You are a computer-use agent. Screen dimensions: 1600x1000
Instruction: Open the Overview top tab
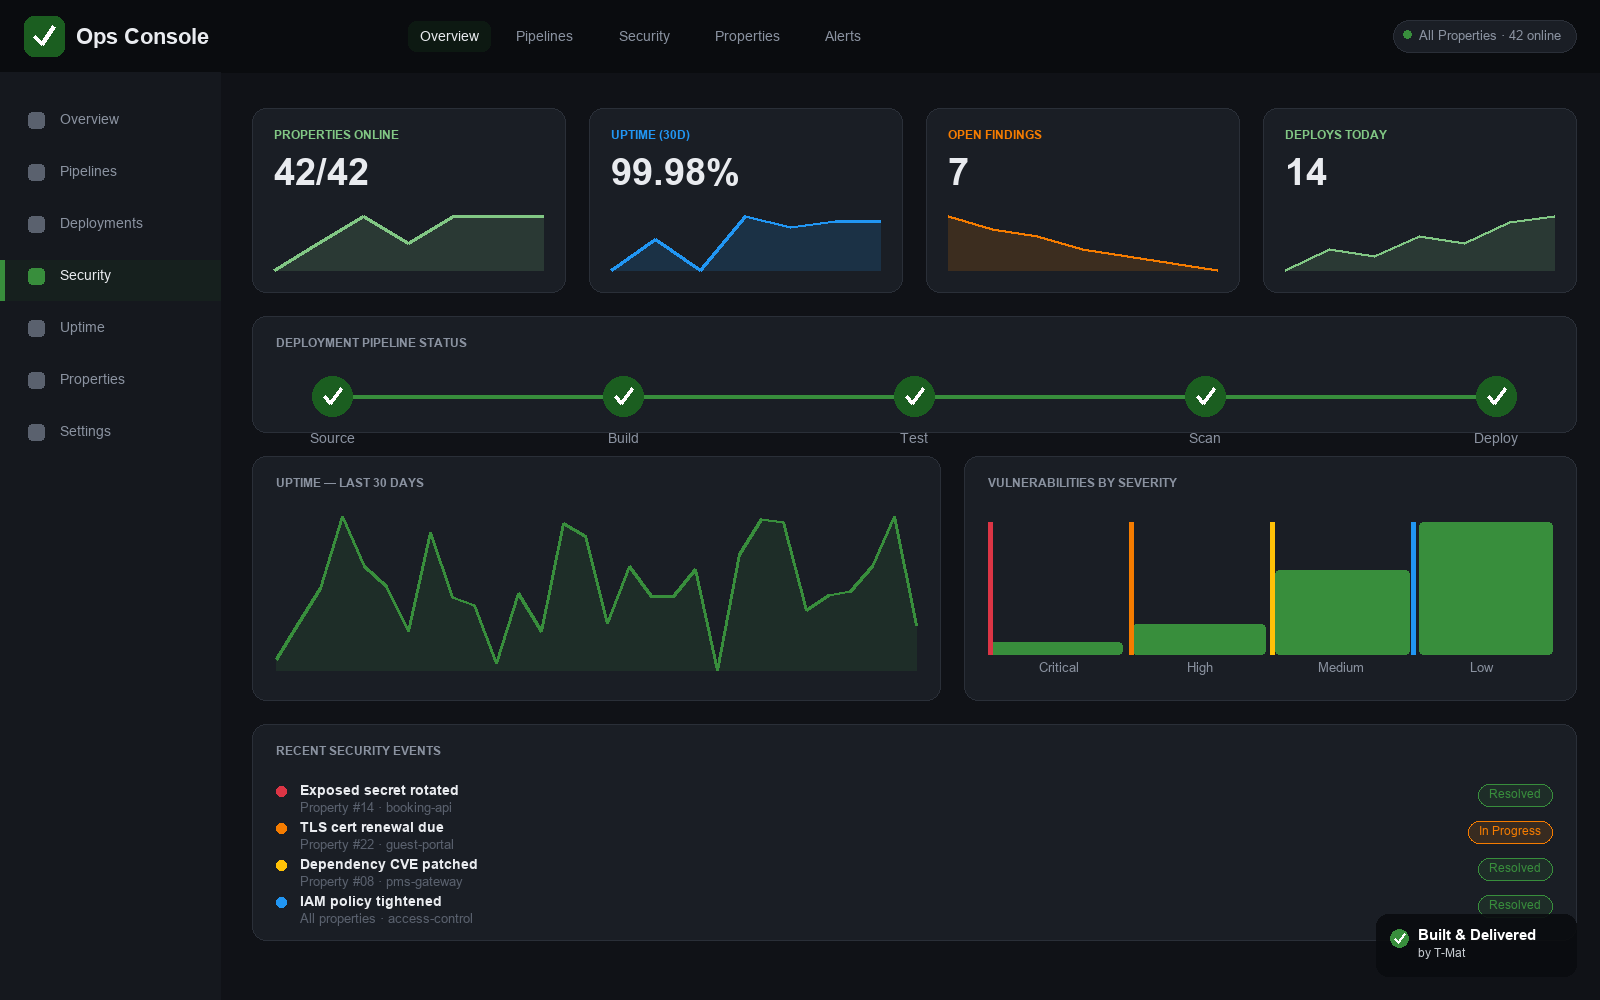(449, 36)
